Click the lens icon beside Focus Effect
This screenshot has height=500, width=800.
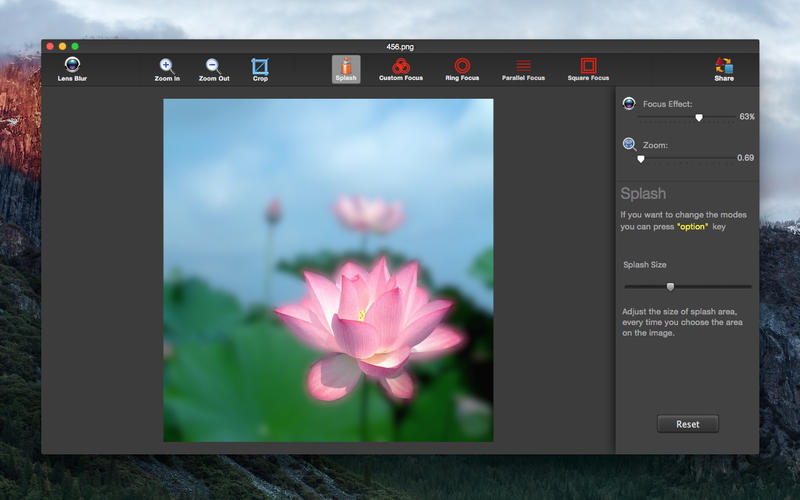click(x=629, y=103)
